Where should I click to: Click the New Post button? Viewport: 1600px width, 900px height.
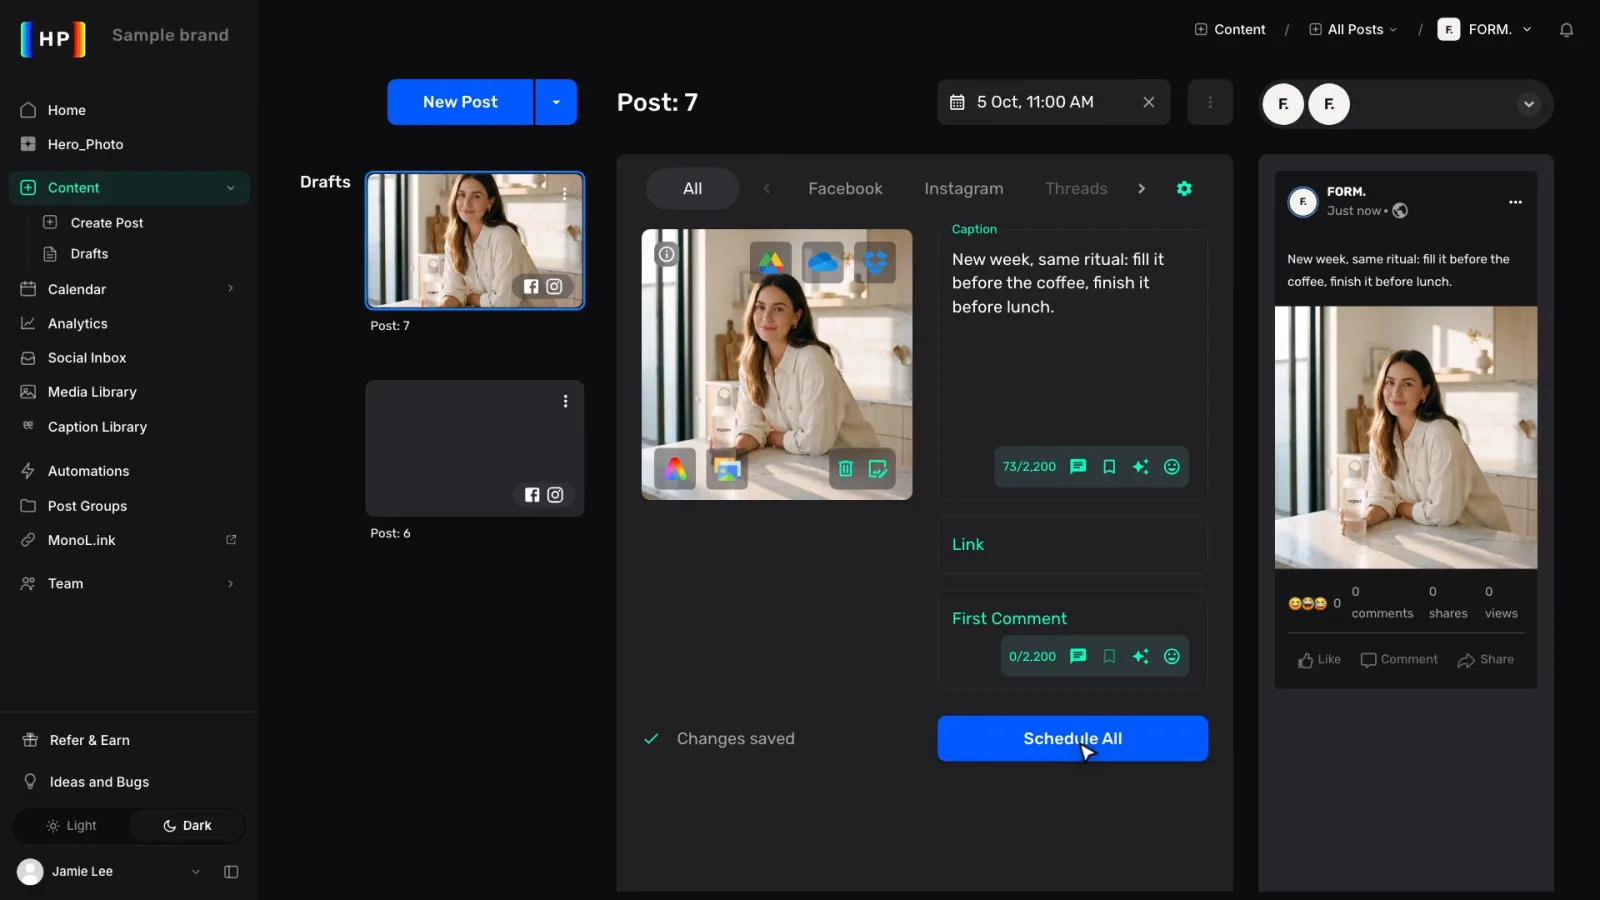coord(460,102)
